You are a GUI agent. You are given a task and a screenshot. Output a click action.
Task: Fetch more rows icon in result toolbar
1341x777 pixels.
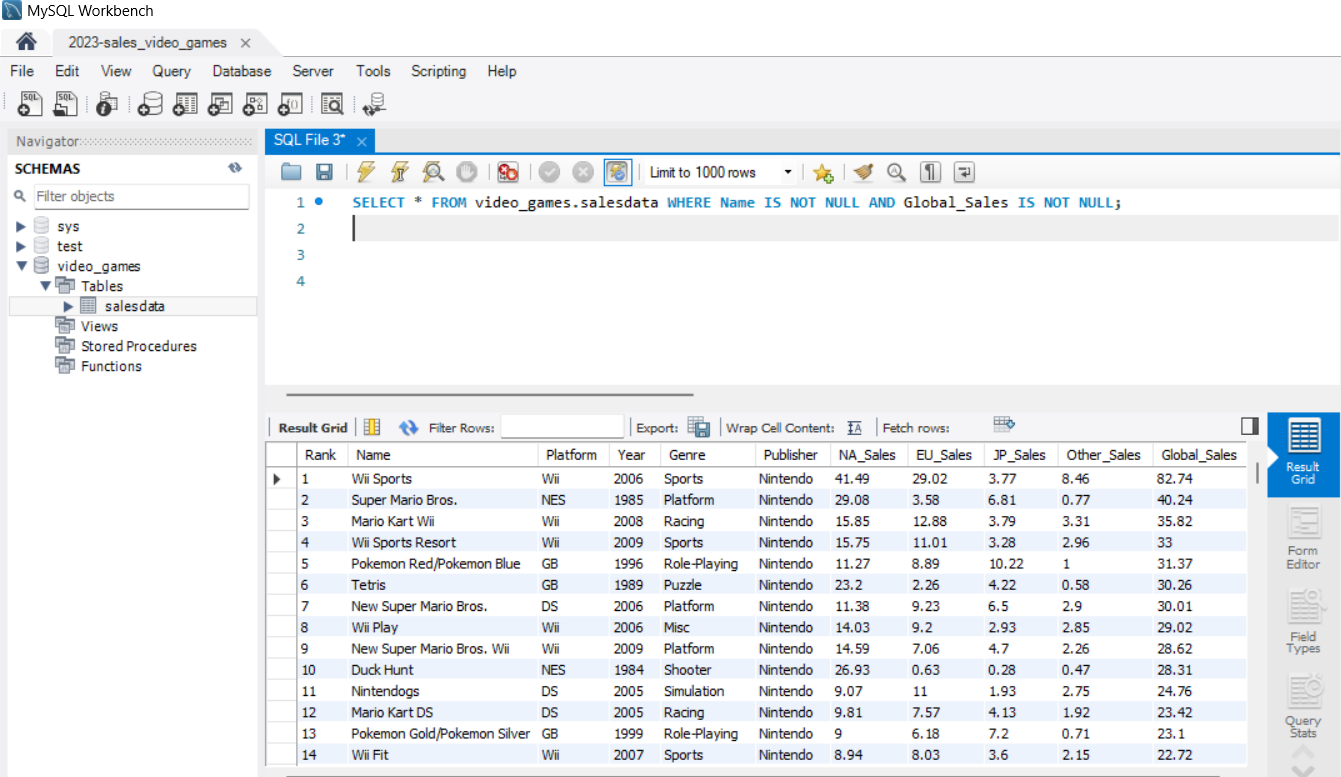pyautogui.click(x=1004, y=425)
